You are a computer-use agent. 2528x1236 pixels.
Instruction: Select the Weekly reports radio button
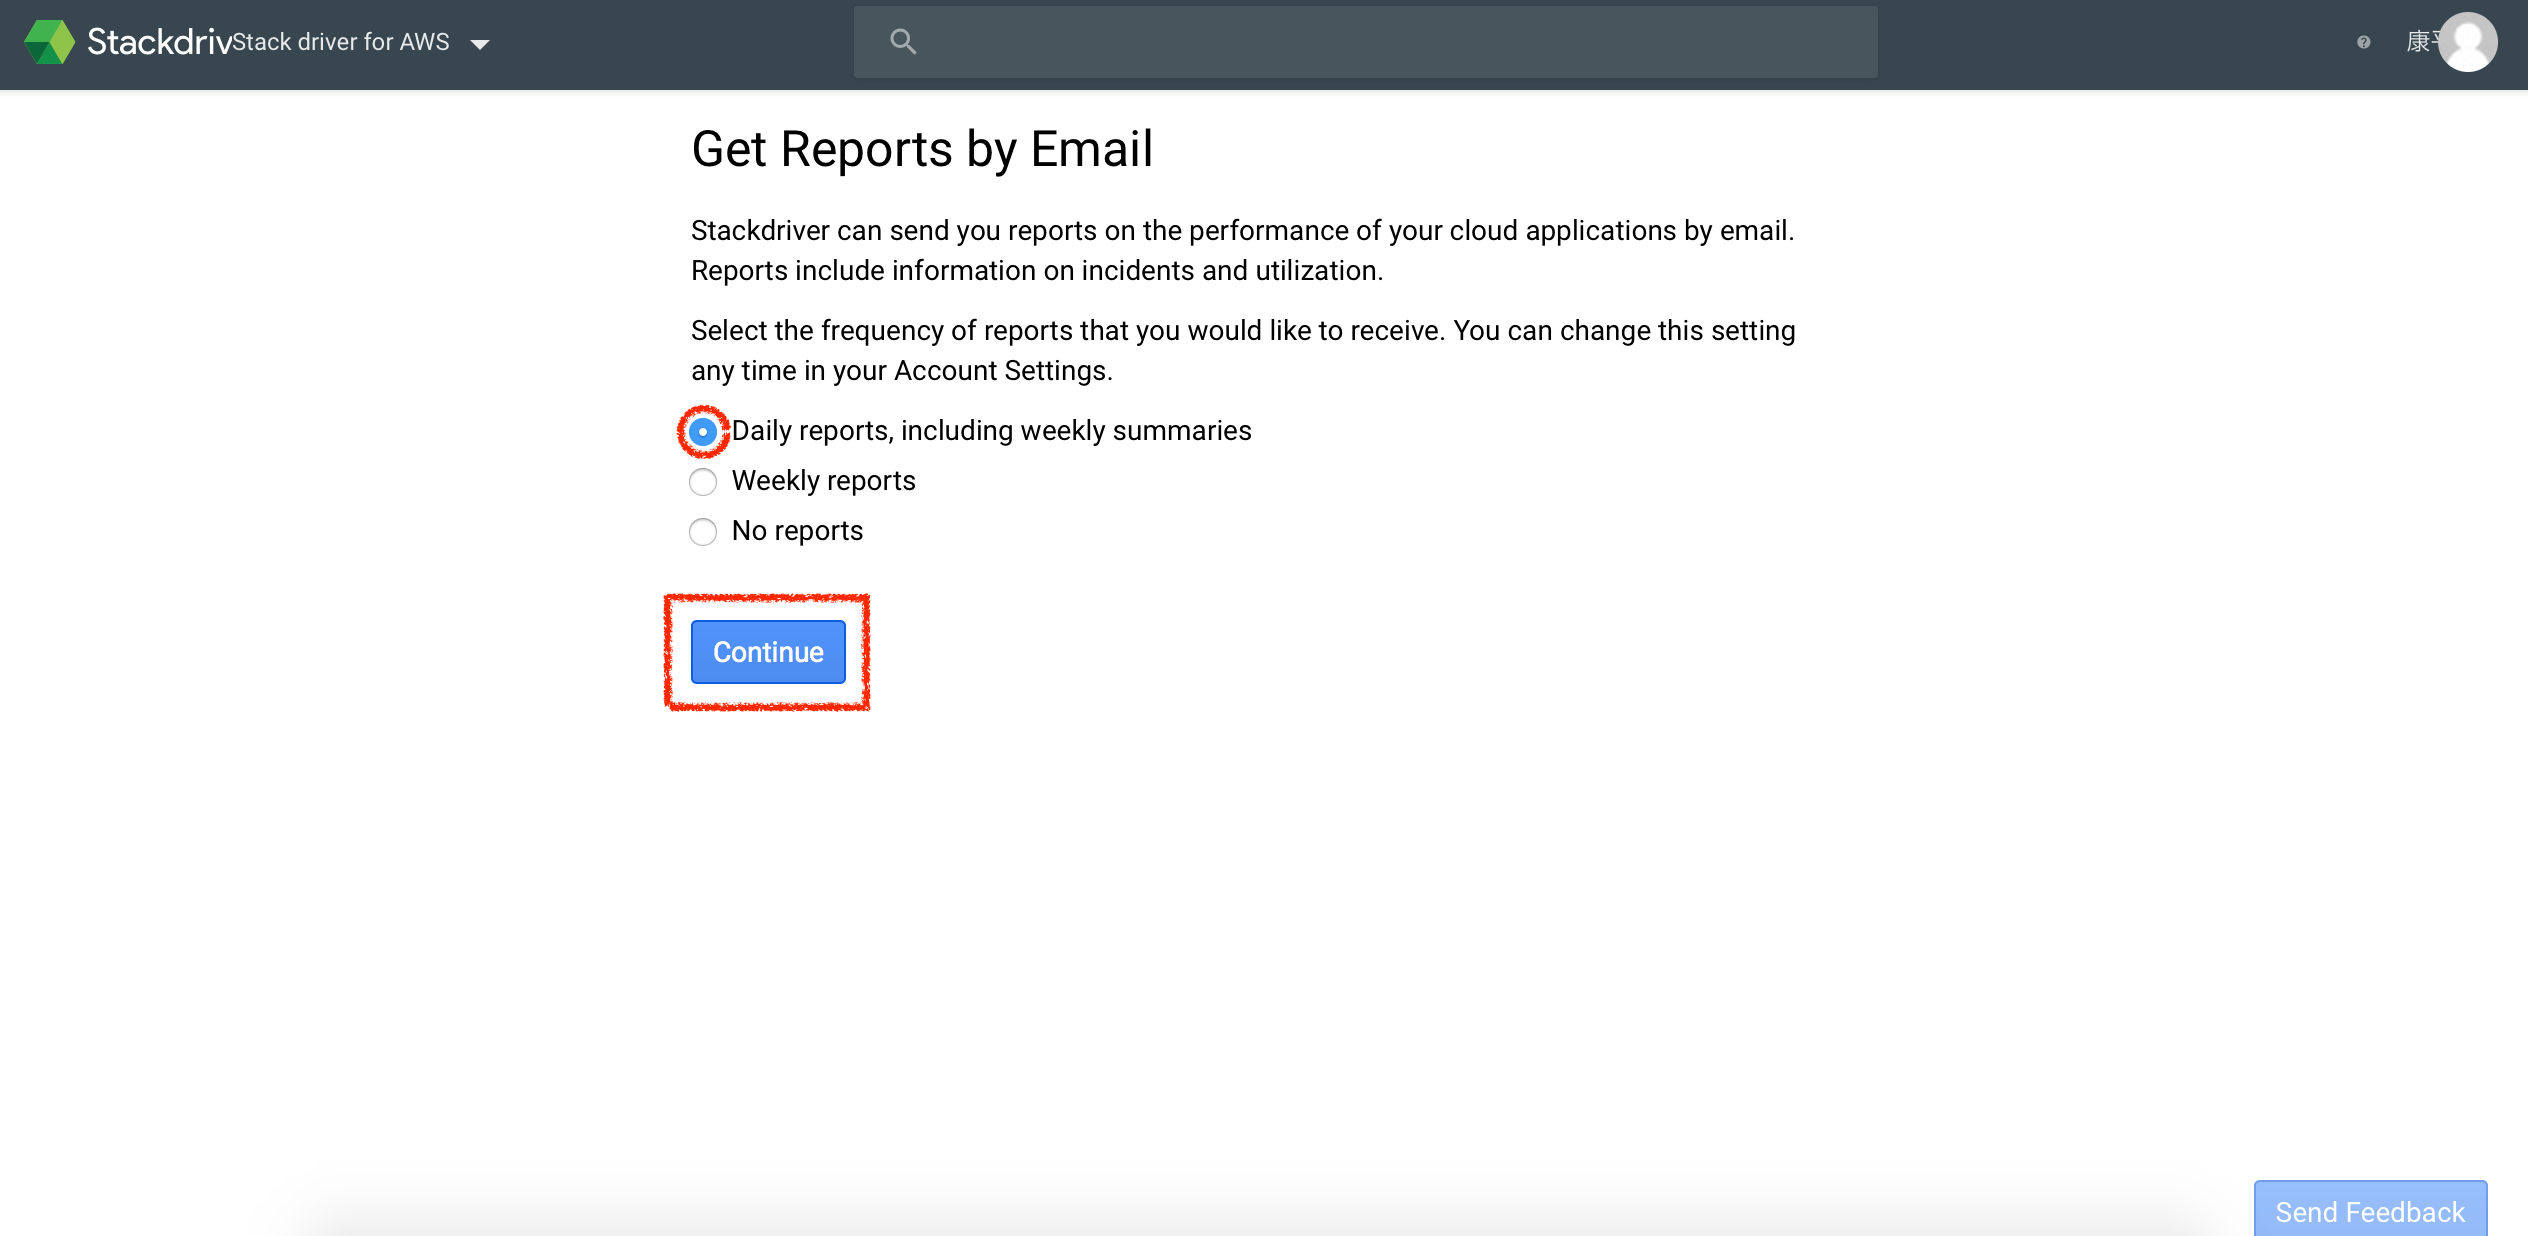tap(703, 482)
